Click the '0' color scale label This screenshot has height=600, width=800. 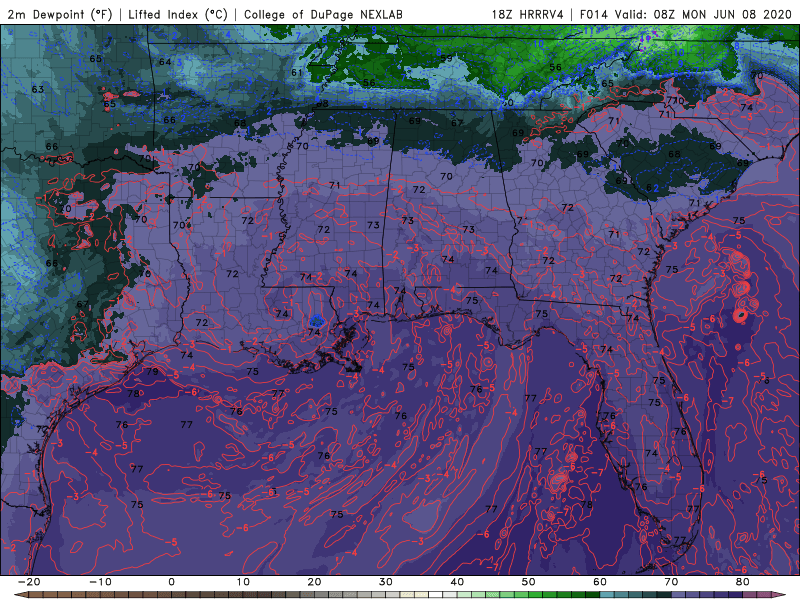point(171,582)
